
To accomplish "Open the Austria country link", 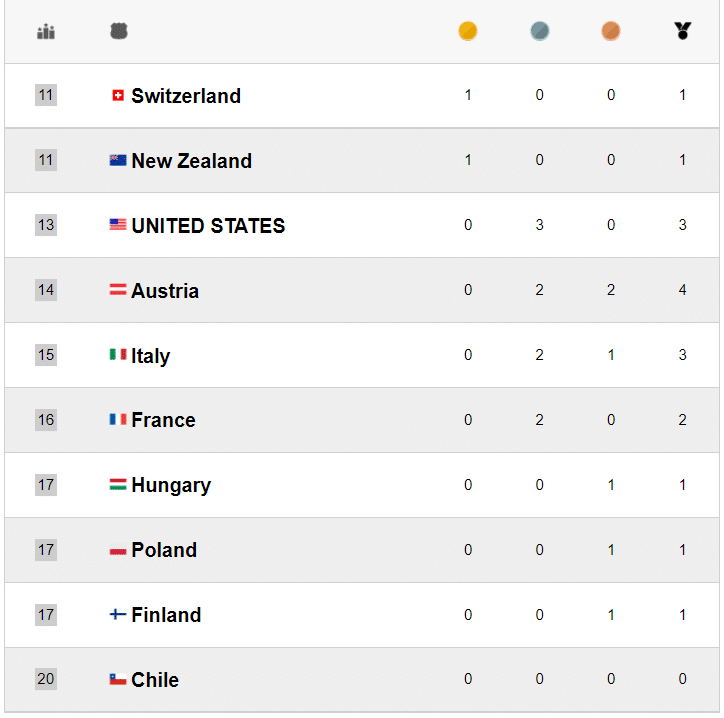I will (x=165, y=291).
